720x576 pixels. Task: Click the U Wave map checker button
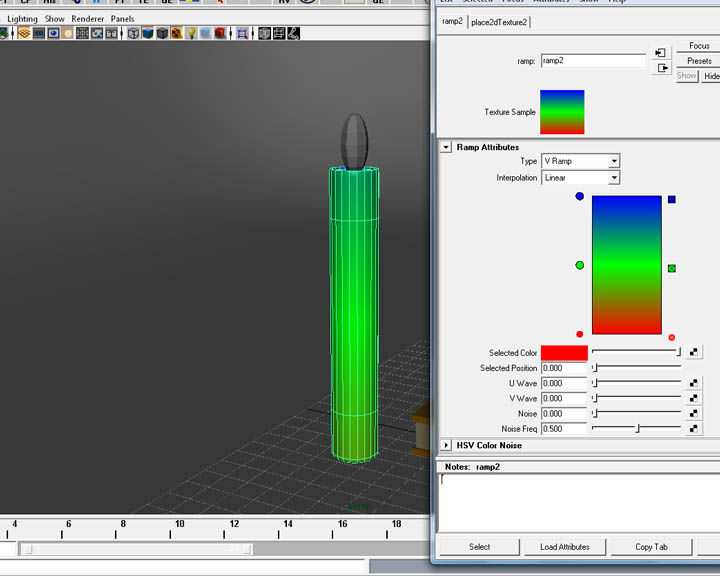tap(693, 383)
